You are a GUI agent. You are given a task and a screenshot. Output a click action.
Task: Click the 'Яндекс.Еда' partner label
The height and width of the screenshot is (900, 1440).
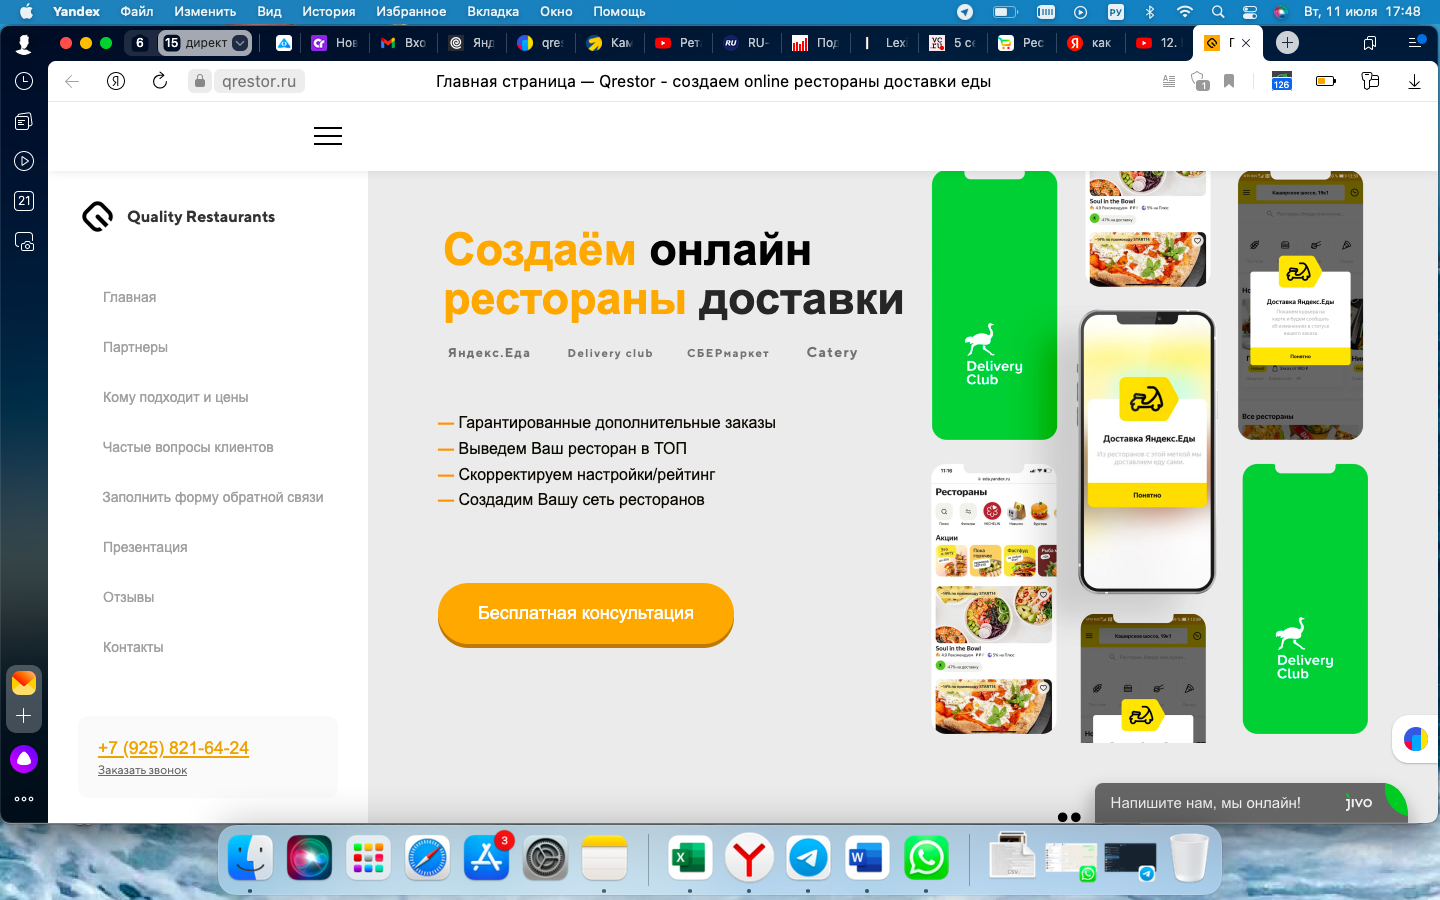tap(489, 353)
